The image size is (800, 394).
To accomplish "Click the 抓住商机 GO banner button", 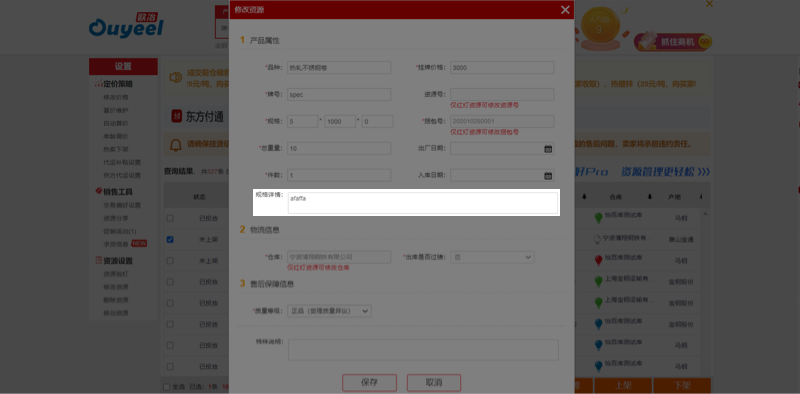I will pyautogui.click(x=672, y=42).
